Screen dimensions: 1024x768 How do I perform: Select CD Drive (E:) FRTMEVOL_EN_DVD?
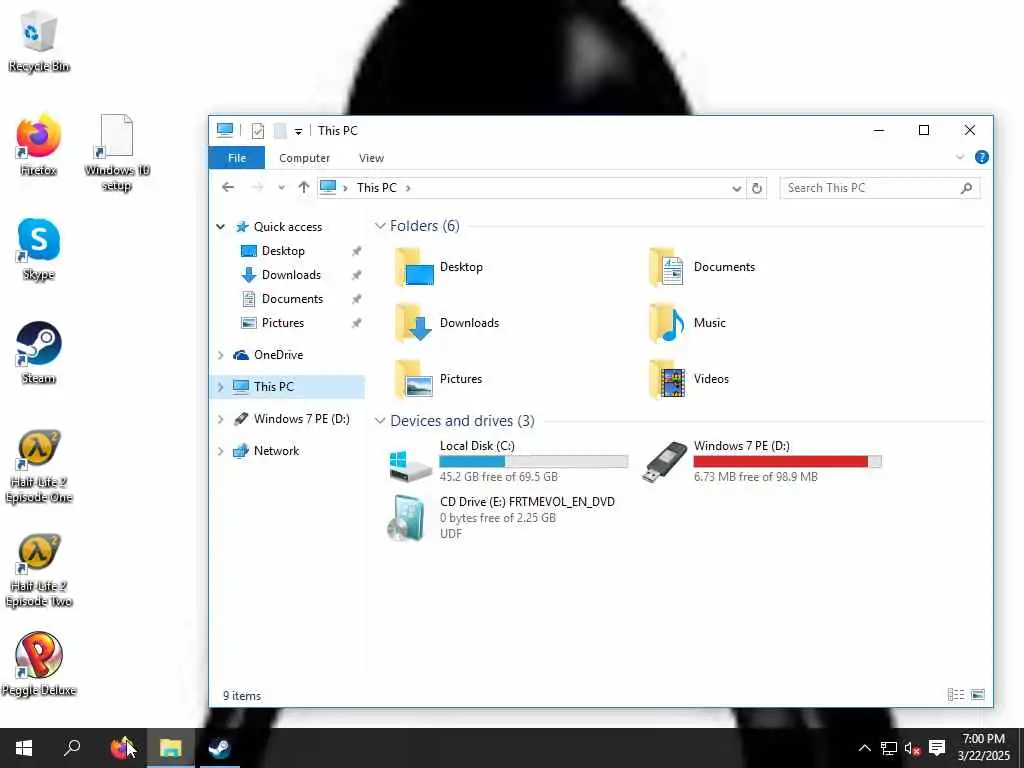(502, 517)
